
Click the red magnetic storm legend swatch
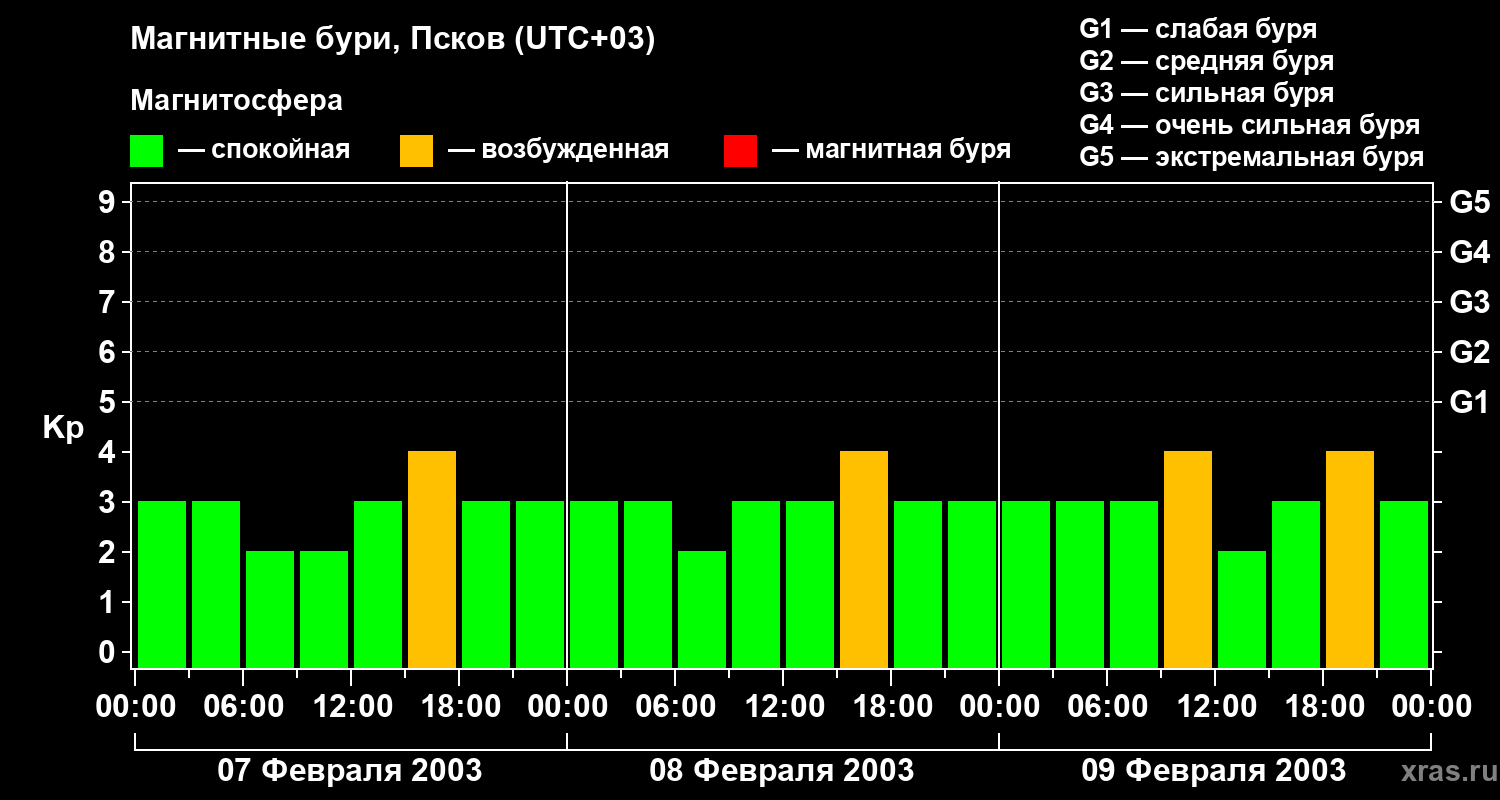click(740, 151)
